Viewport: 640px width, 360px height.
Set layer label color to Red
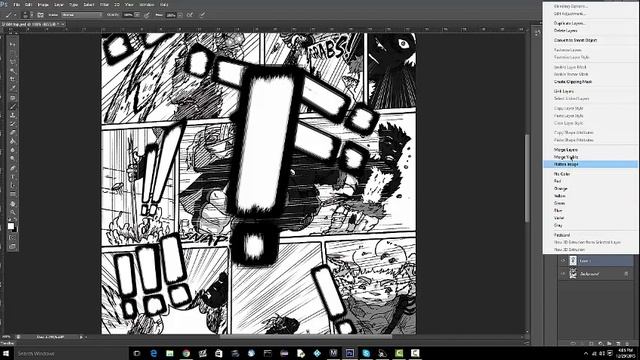pyautogui.click(x=590, y=181)
